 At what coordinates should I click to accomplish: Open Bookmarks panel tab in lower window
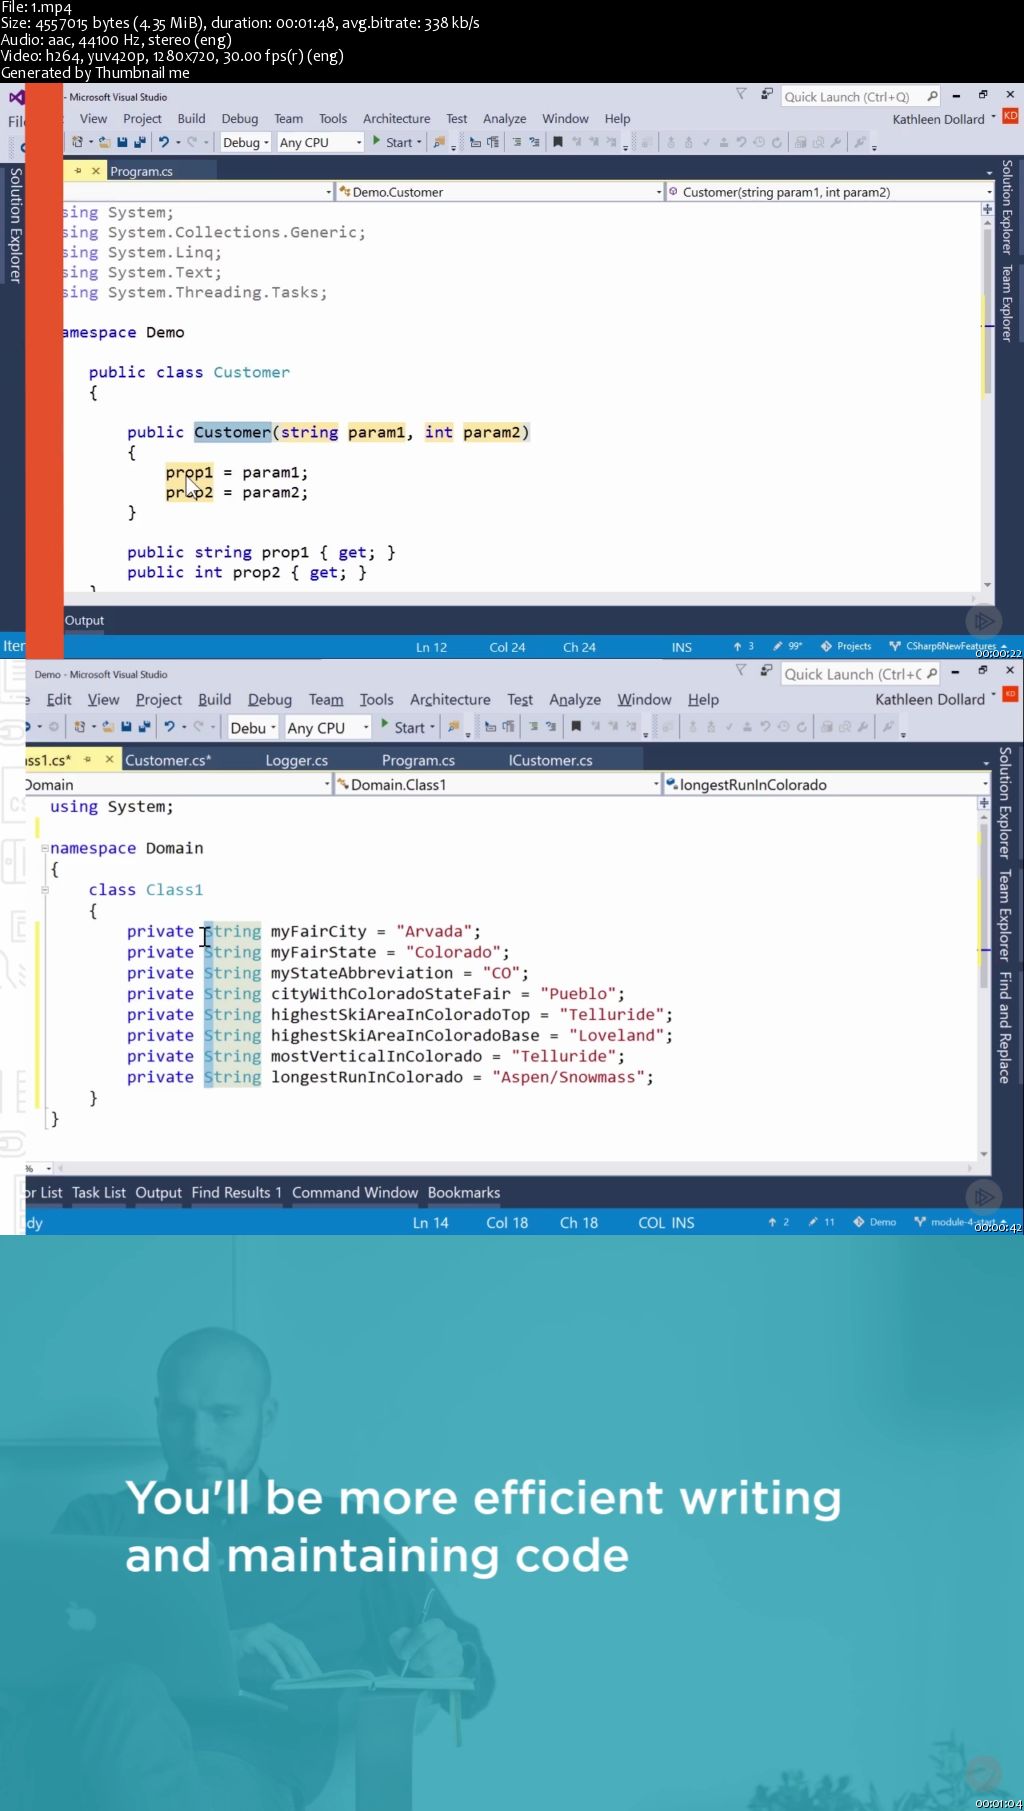coord(464,1192)
